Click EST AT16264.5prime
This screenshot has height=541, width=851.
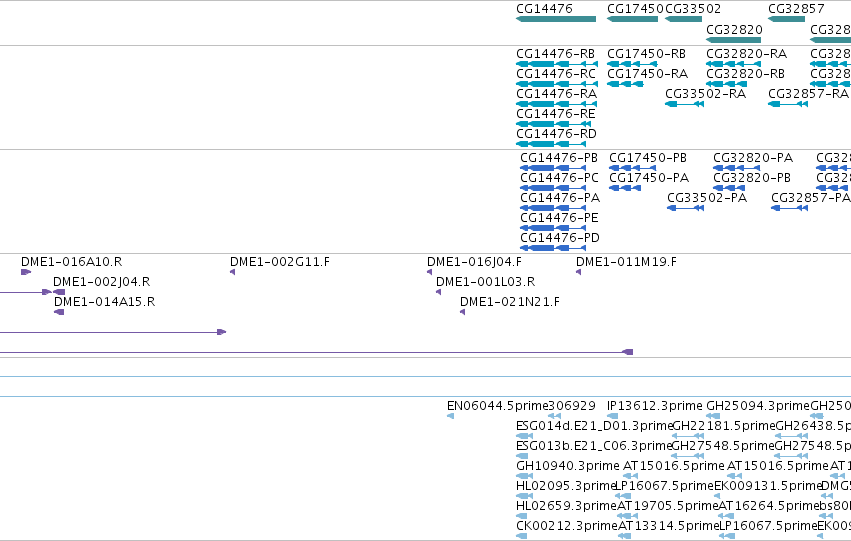point(769,506)
